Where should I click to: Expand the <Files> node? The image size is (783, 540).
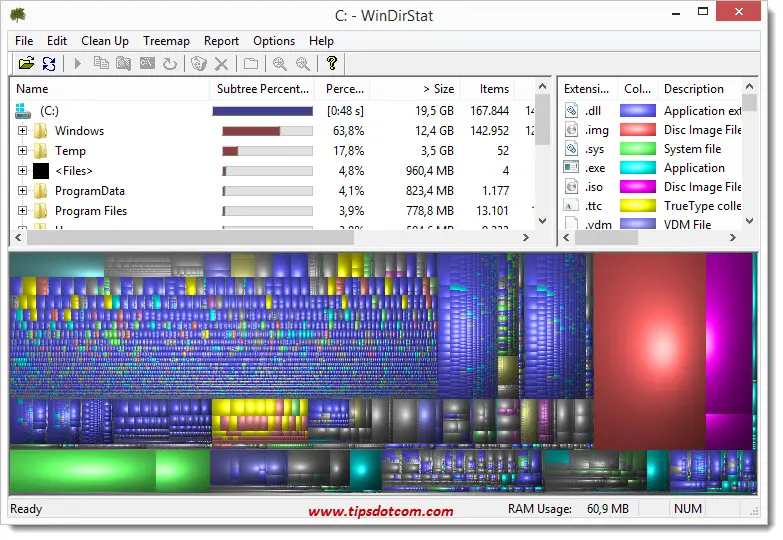pyautogui.click(x=22, y=171)
